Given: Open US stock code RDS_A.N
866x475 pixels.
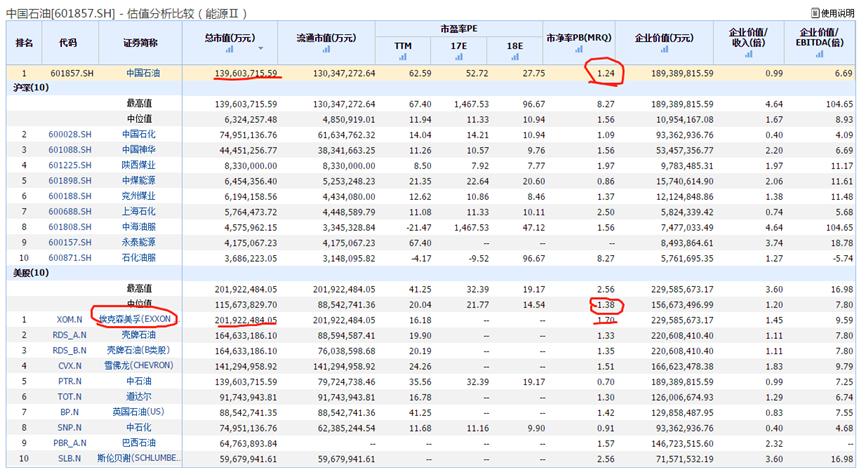Looking at the screenshot, I should tap(69, 335).
